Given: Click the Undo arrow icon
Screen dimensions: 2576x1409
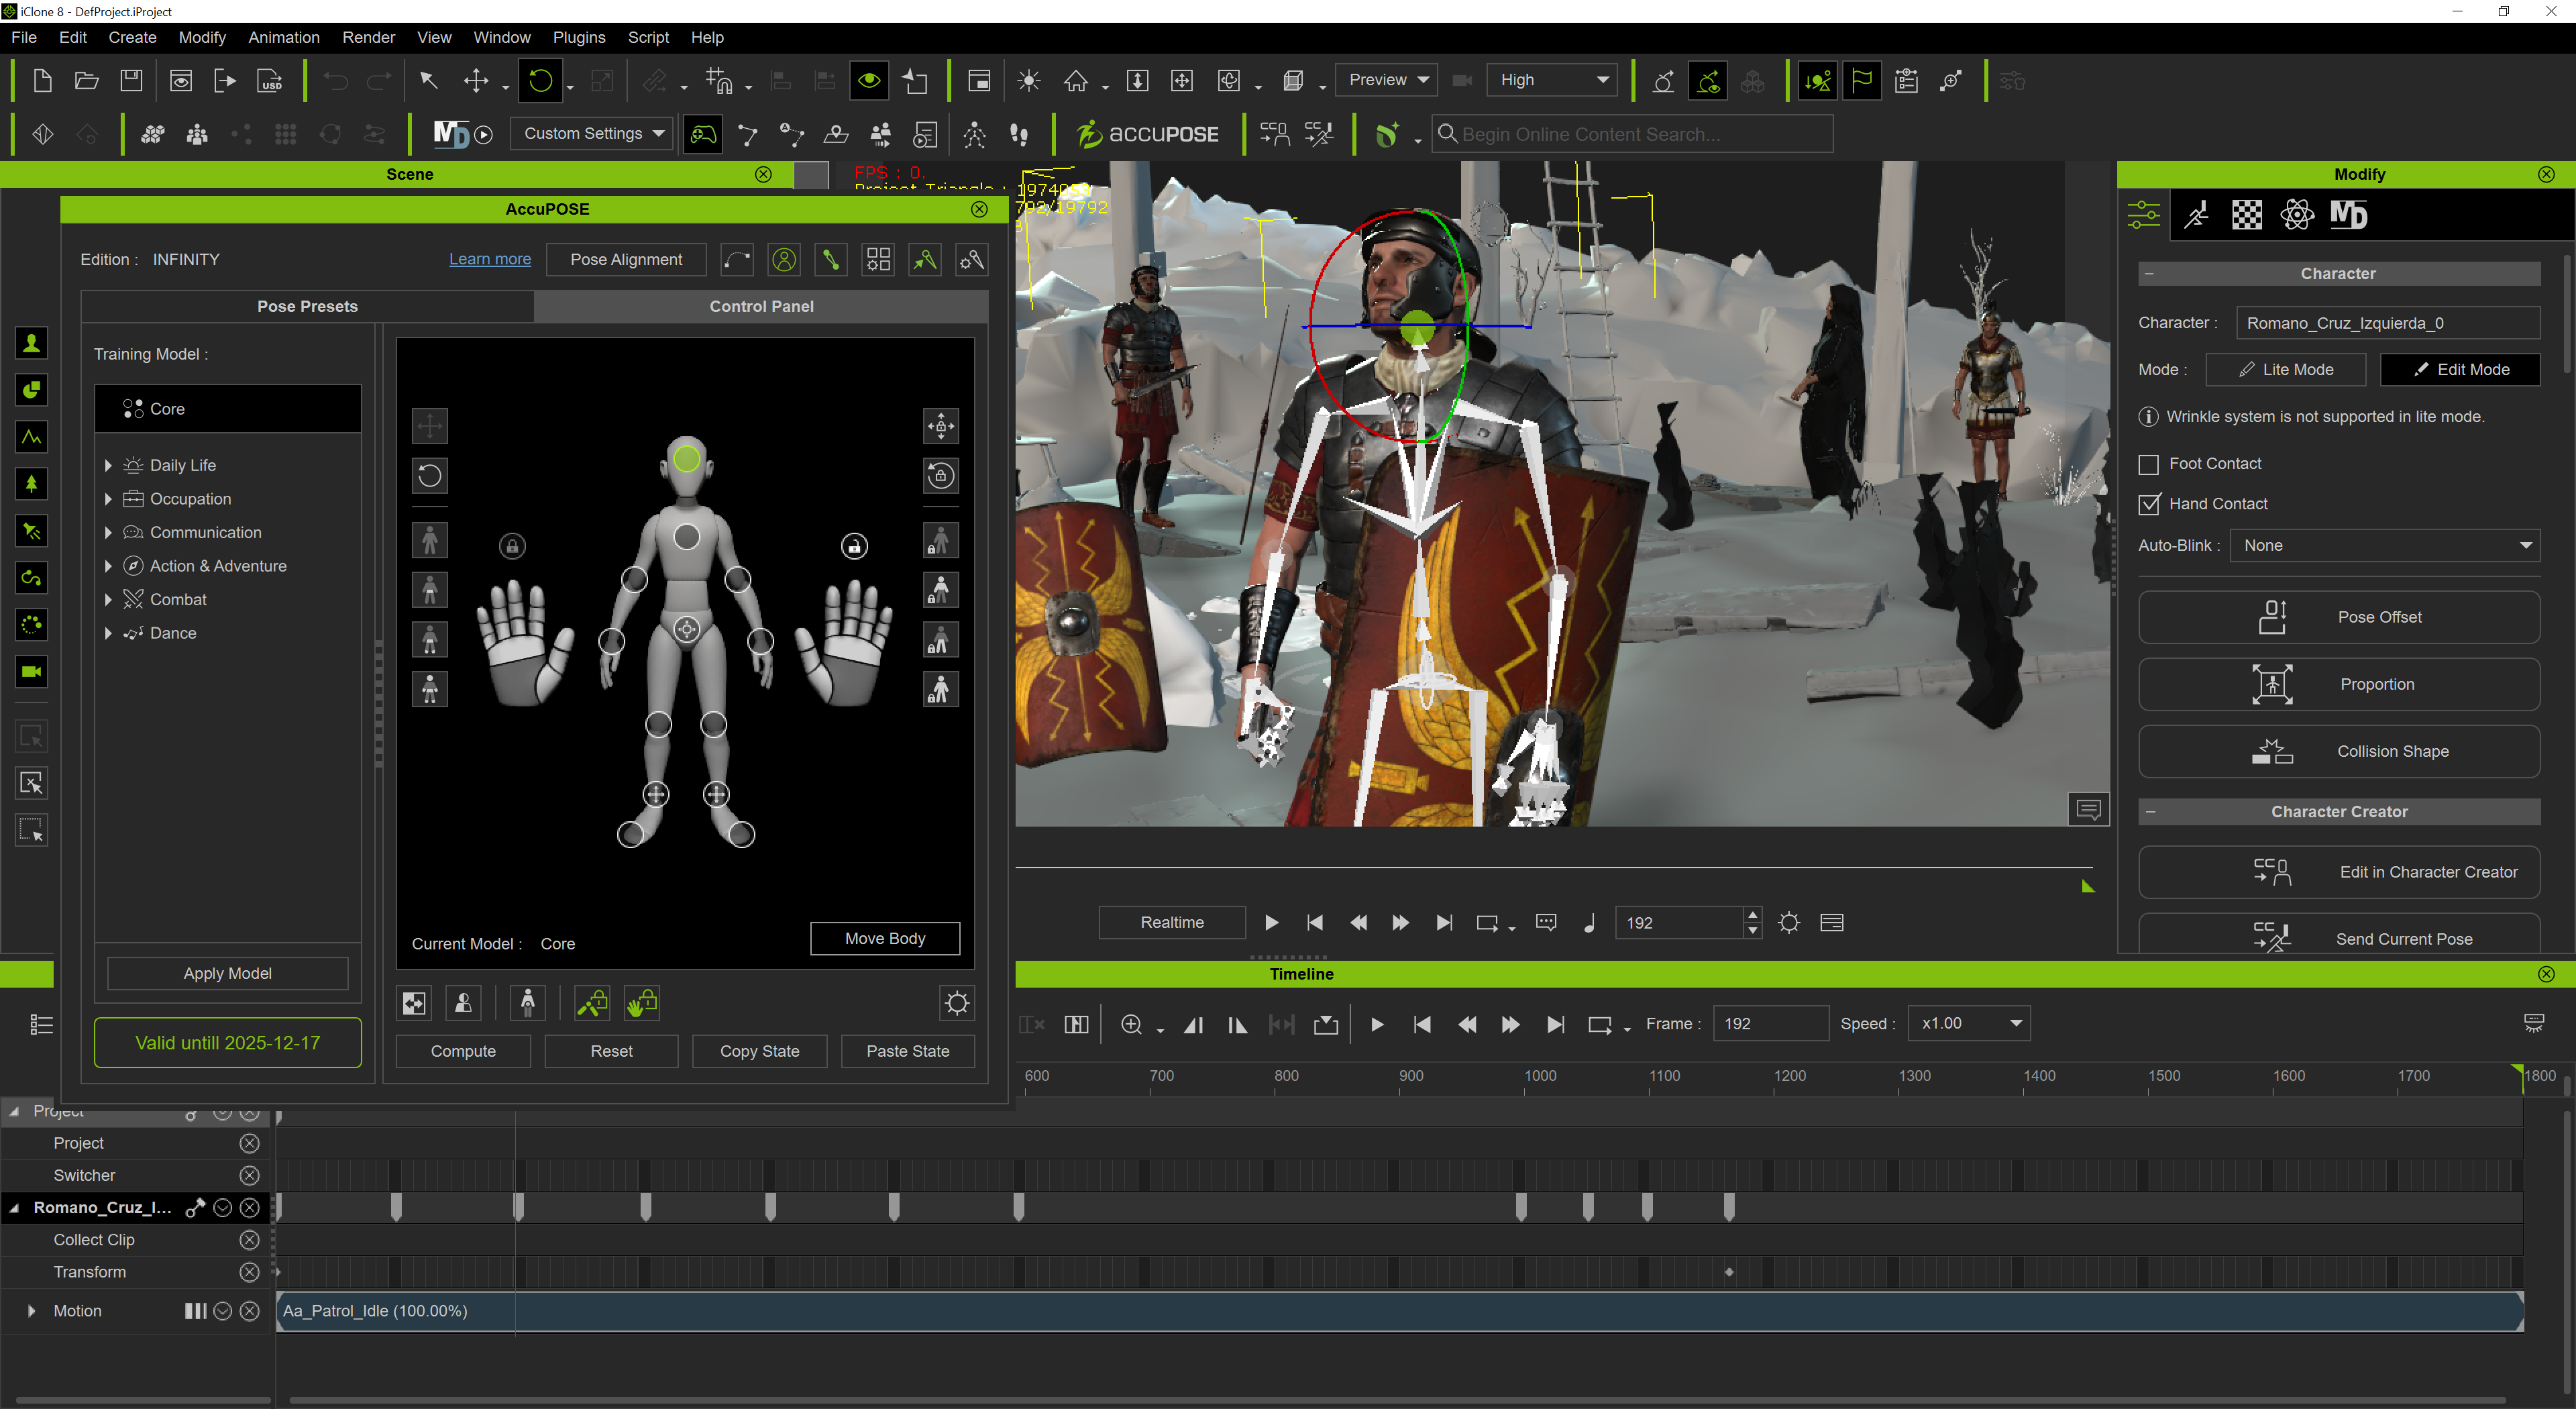Looking at the screenshot, I should point(336,81).
